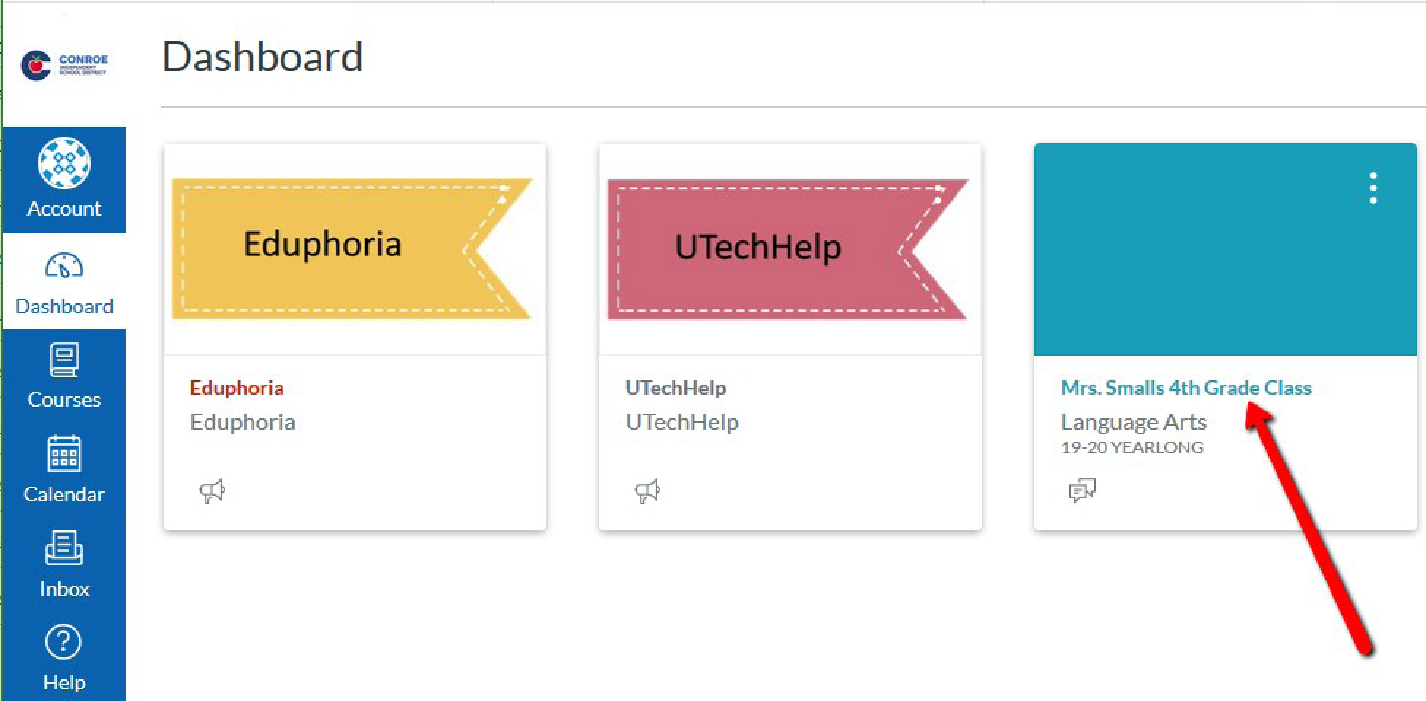The width and height of the screenshot is (1426, 701).
Task: Open Mrs. Smalls 4th Grade Class link
Action: pos(1185,388)
